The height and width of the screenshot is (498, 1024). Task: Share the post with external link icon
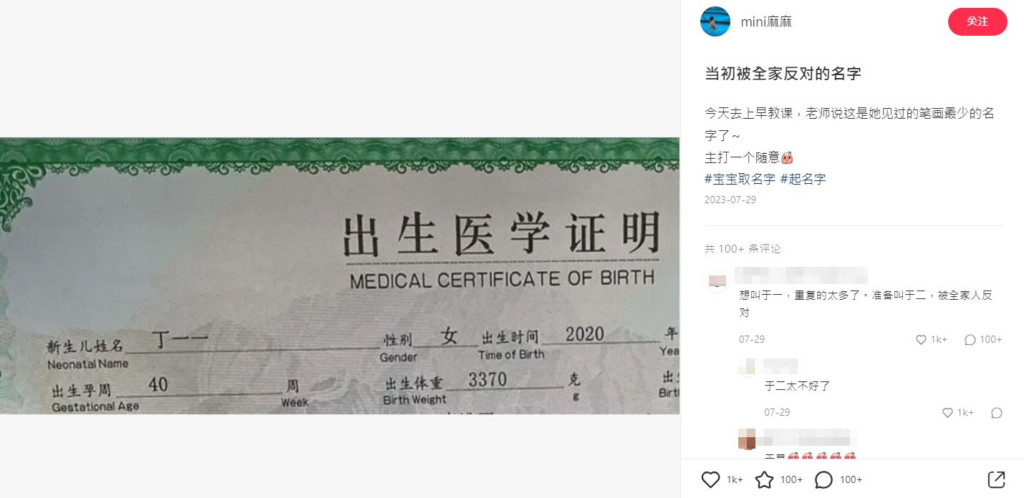(996, 480)
